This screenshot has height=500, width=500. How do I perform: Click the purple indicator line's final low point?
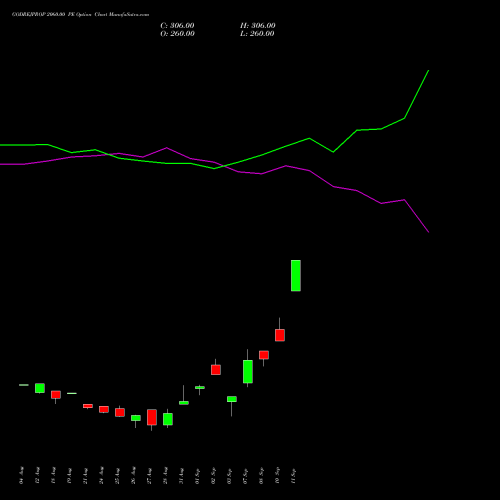click(x=428, y=232)
